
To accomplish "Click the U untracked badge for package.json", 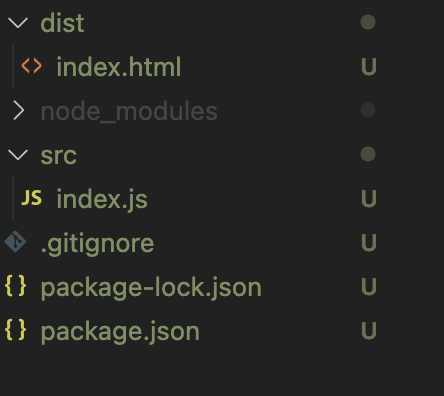I will point(369,331).
